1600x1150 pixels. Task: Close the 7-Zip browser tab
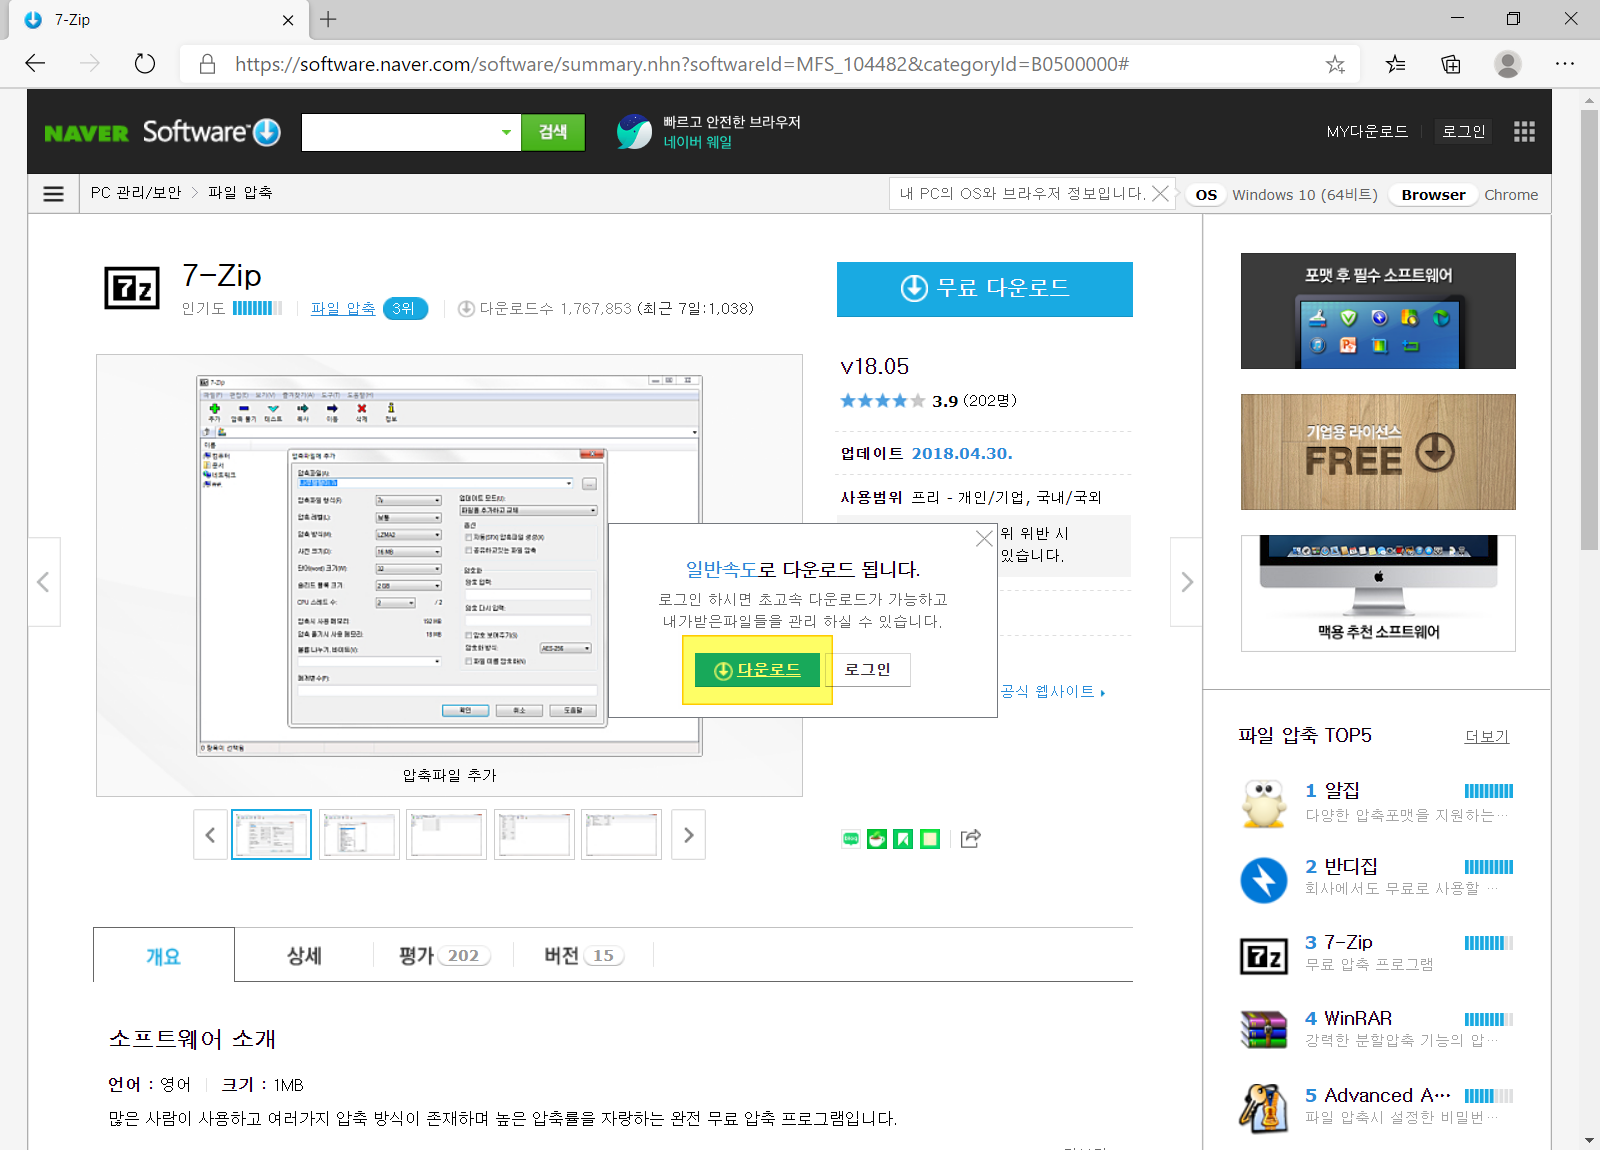coord(288,20)
